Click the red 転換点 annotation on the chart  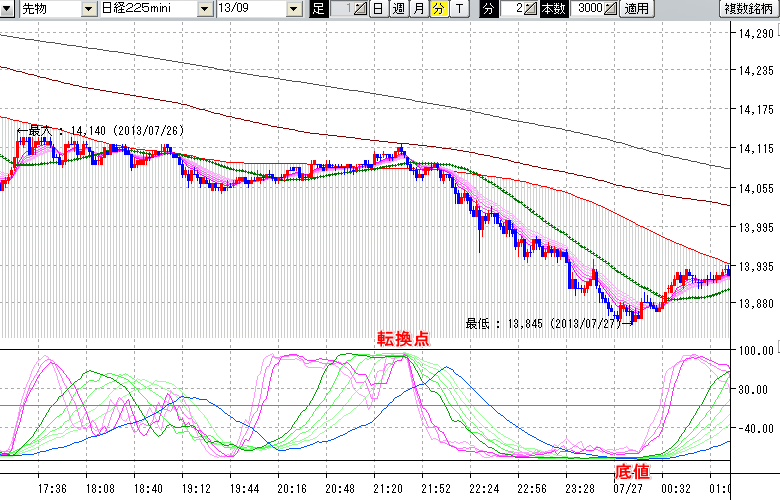pyautogui.click(x=402, y=338)
